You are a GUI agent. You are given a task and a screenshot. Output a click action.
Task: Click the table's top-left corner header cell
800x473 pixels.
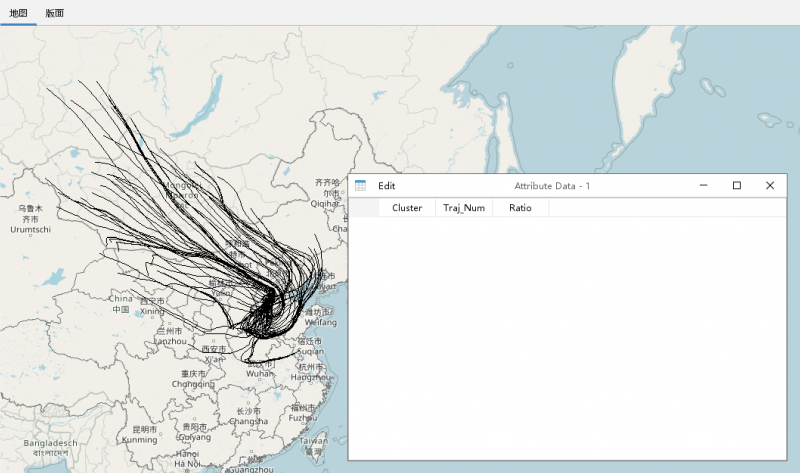364,208
